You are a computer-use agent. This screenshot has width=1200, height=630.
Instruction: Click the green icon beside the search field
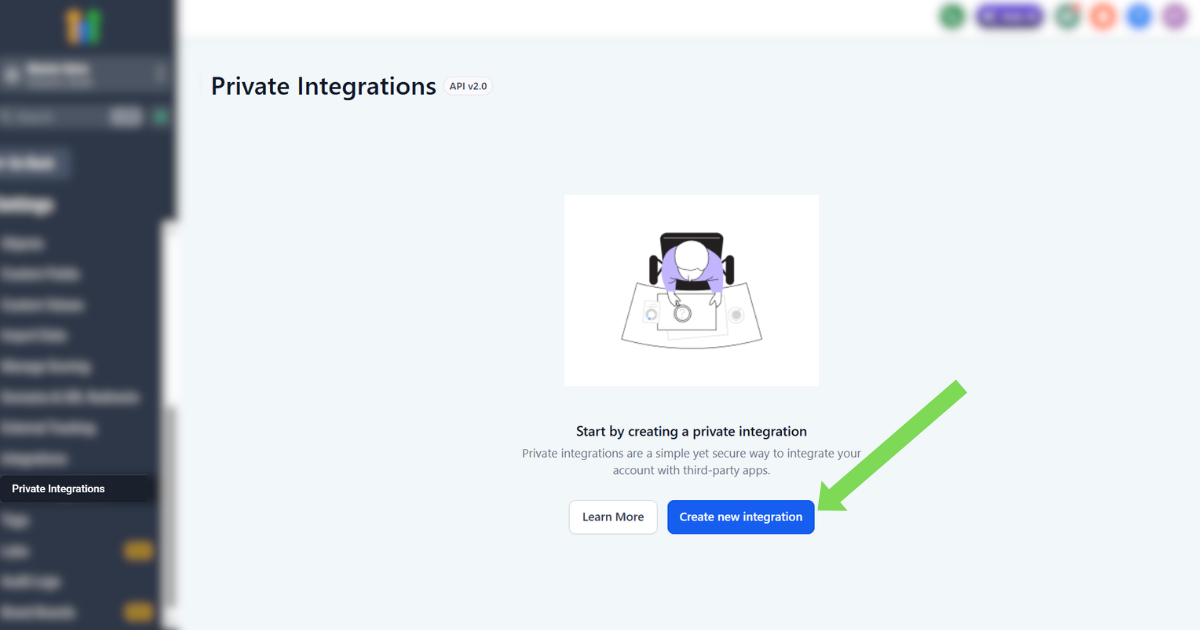point(160,117)
